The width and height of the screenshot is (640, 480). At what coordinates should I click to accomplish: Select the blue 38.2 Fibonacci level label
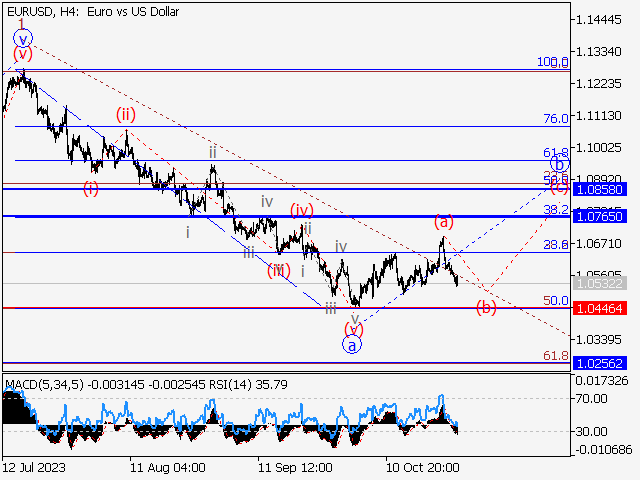coord(556,210)
